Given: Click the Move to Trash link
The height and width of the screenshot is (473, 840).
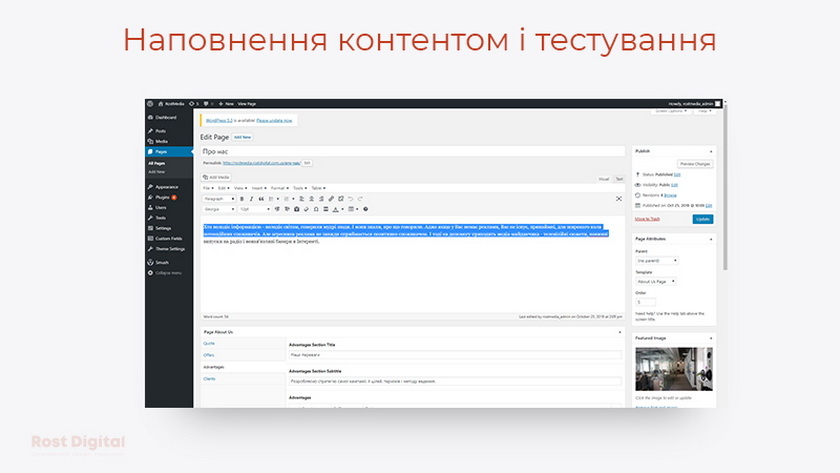Looking at the screenshot, I should coord(647,218).
